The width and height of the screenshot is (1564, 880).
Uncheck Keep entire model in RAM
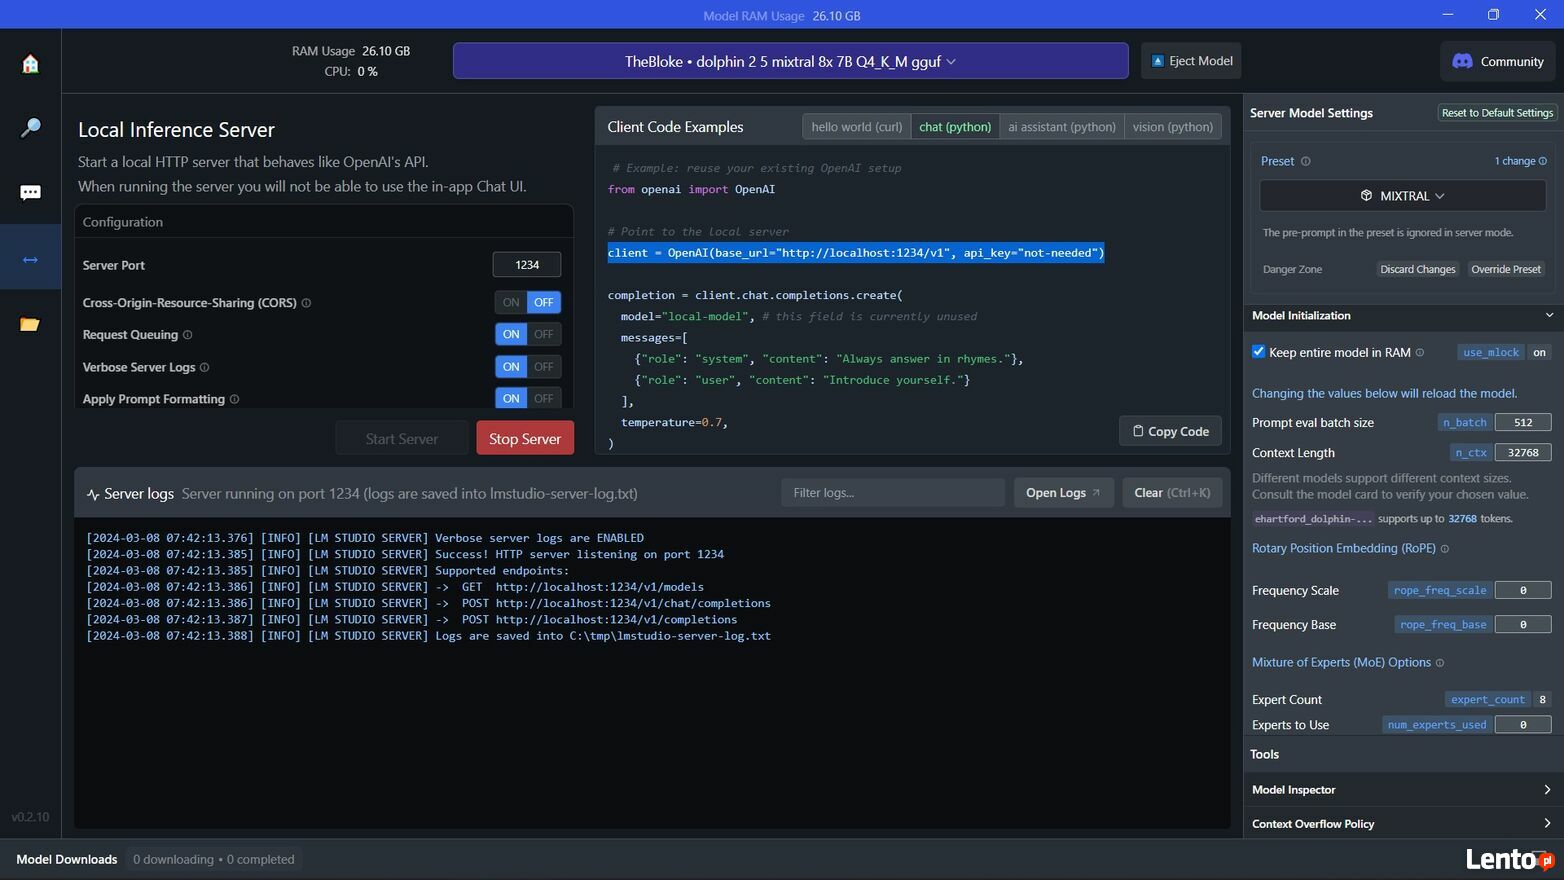tap(1258, 352)
